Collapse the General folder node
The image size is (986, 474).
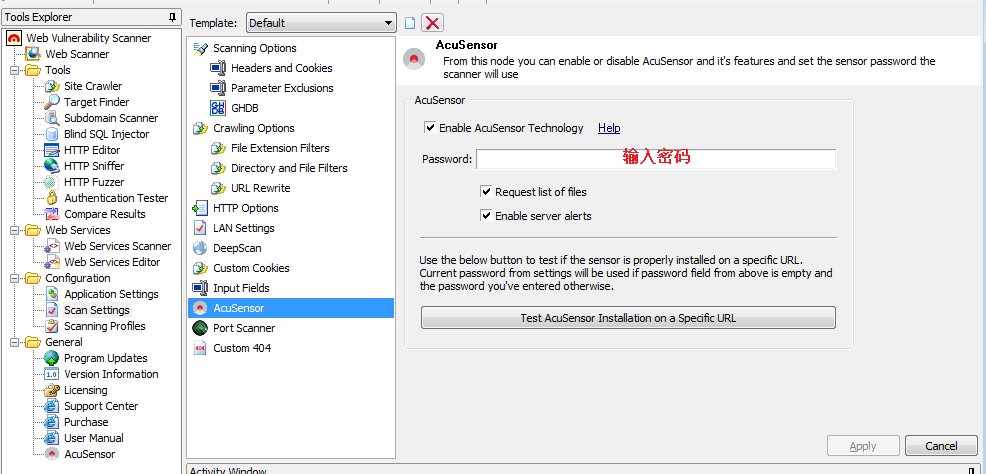pos(15,342)
